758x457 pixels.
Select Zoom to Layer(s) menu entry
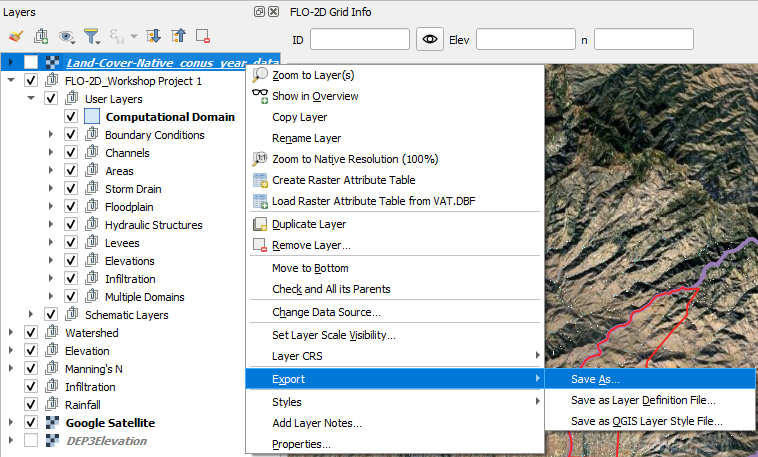click(313, 75)
